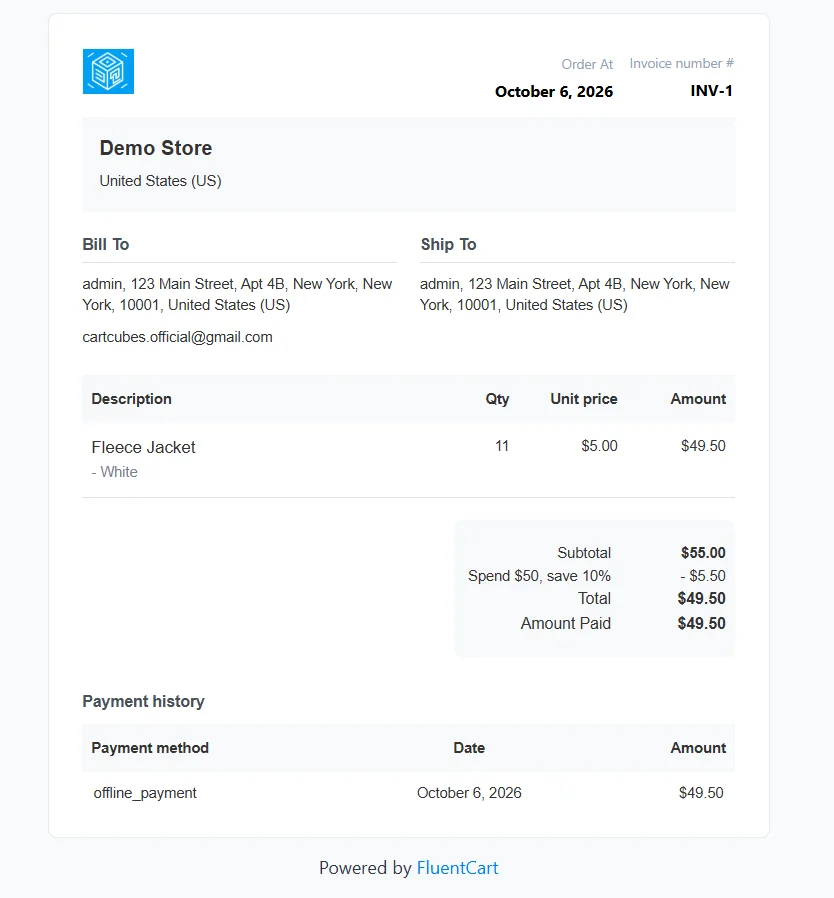Click the 'Ship To' heading
This screenshot has width=834, height=898.
[x=449, y=245]
